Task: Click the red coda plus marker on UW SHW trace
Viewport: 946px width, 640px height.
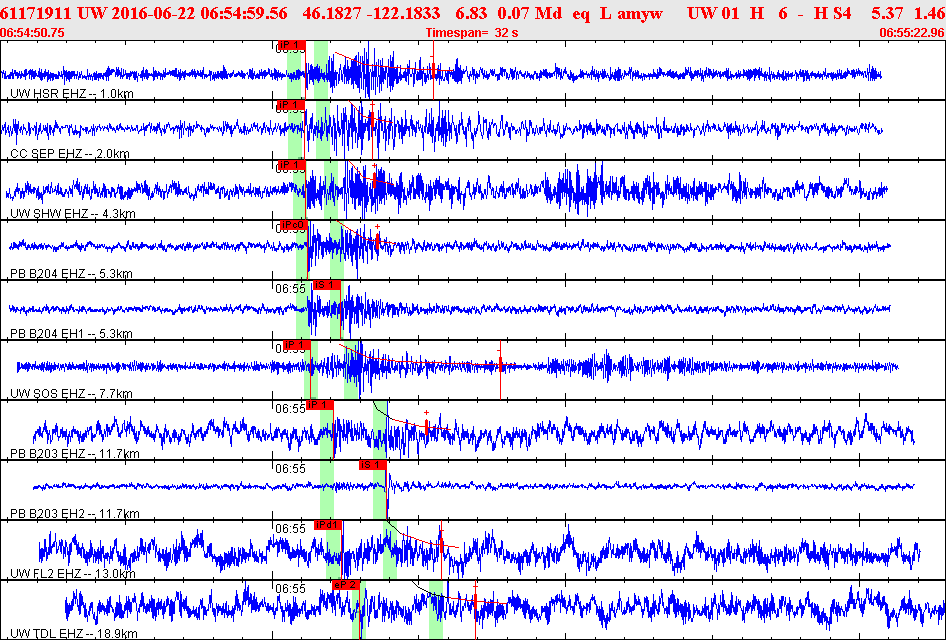Action: coord(375,165)
